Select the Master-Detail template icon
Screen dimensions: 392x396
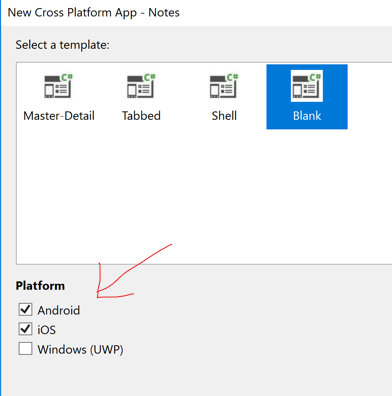point(59,86)
